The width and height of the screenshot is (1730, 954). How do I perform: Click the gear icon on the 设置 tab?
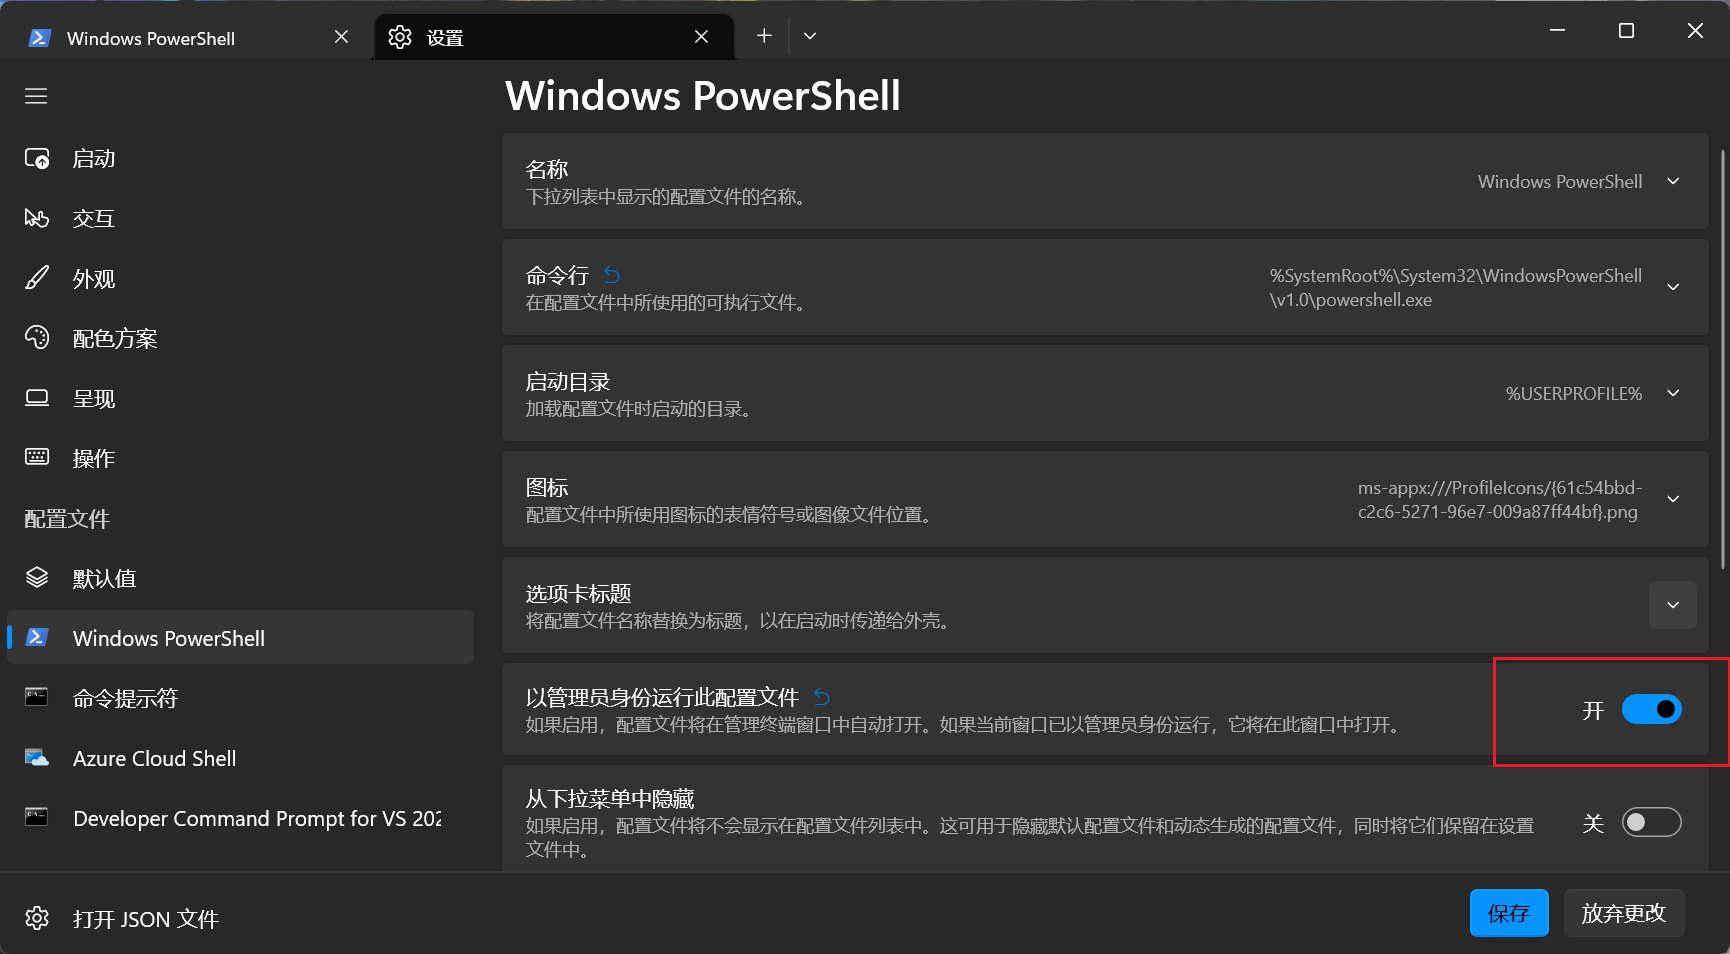pos(400,37)
